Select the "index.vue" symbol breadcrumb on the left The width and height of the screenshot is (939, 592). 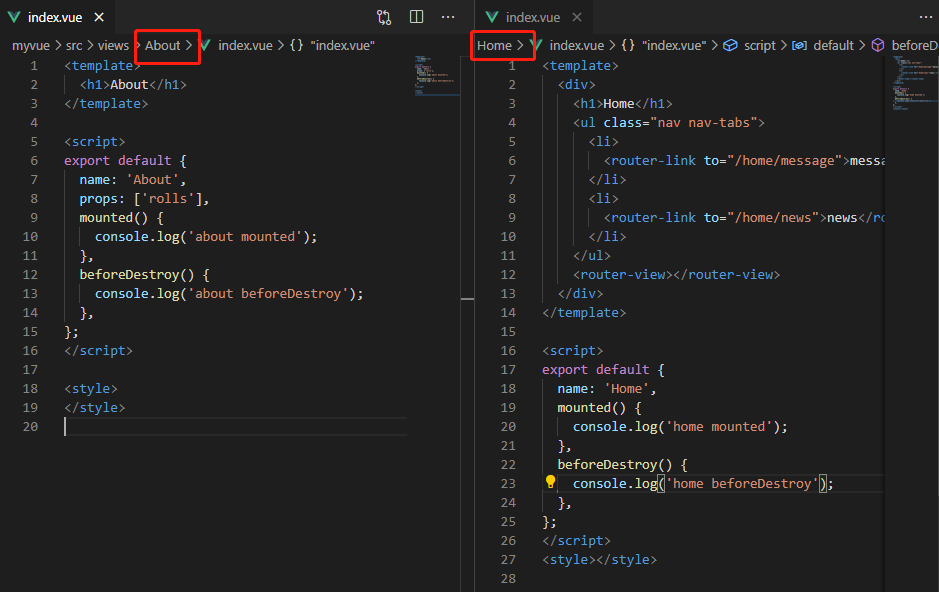point(343,45)
